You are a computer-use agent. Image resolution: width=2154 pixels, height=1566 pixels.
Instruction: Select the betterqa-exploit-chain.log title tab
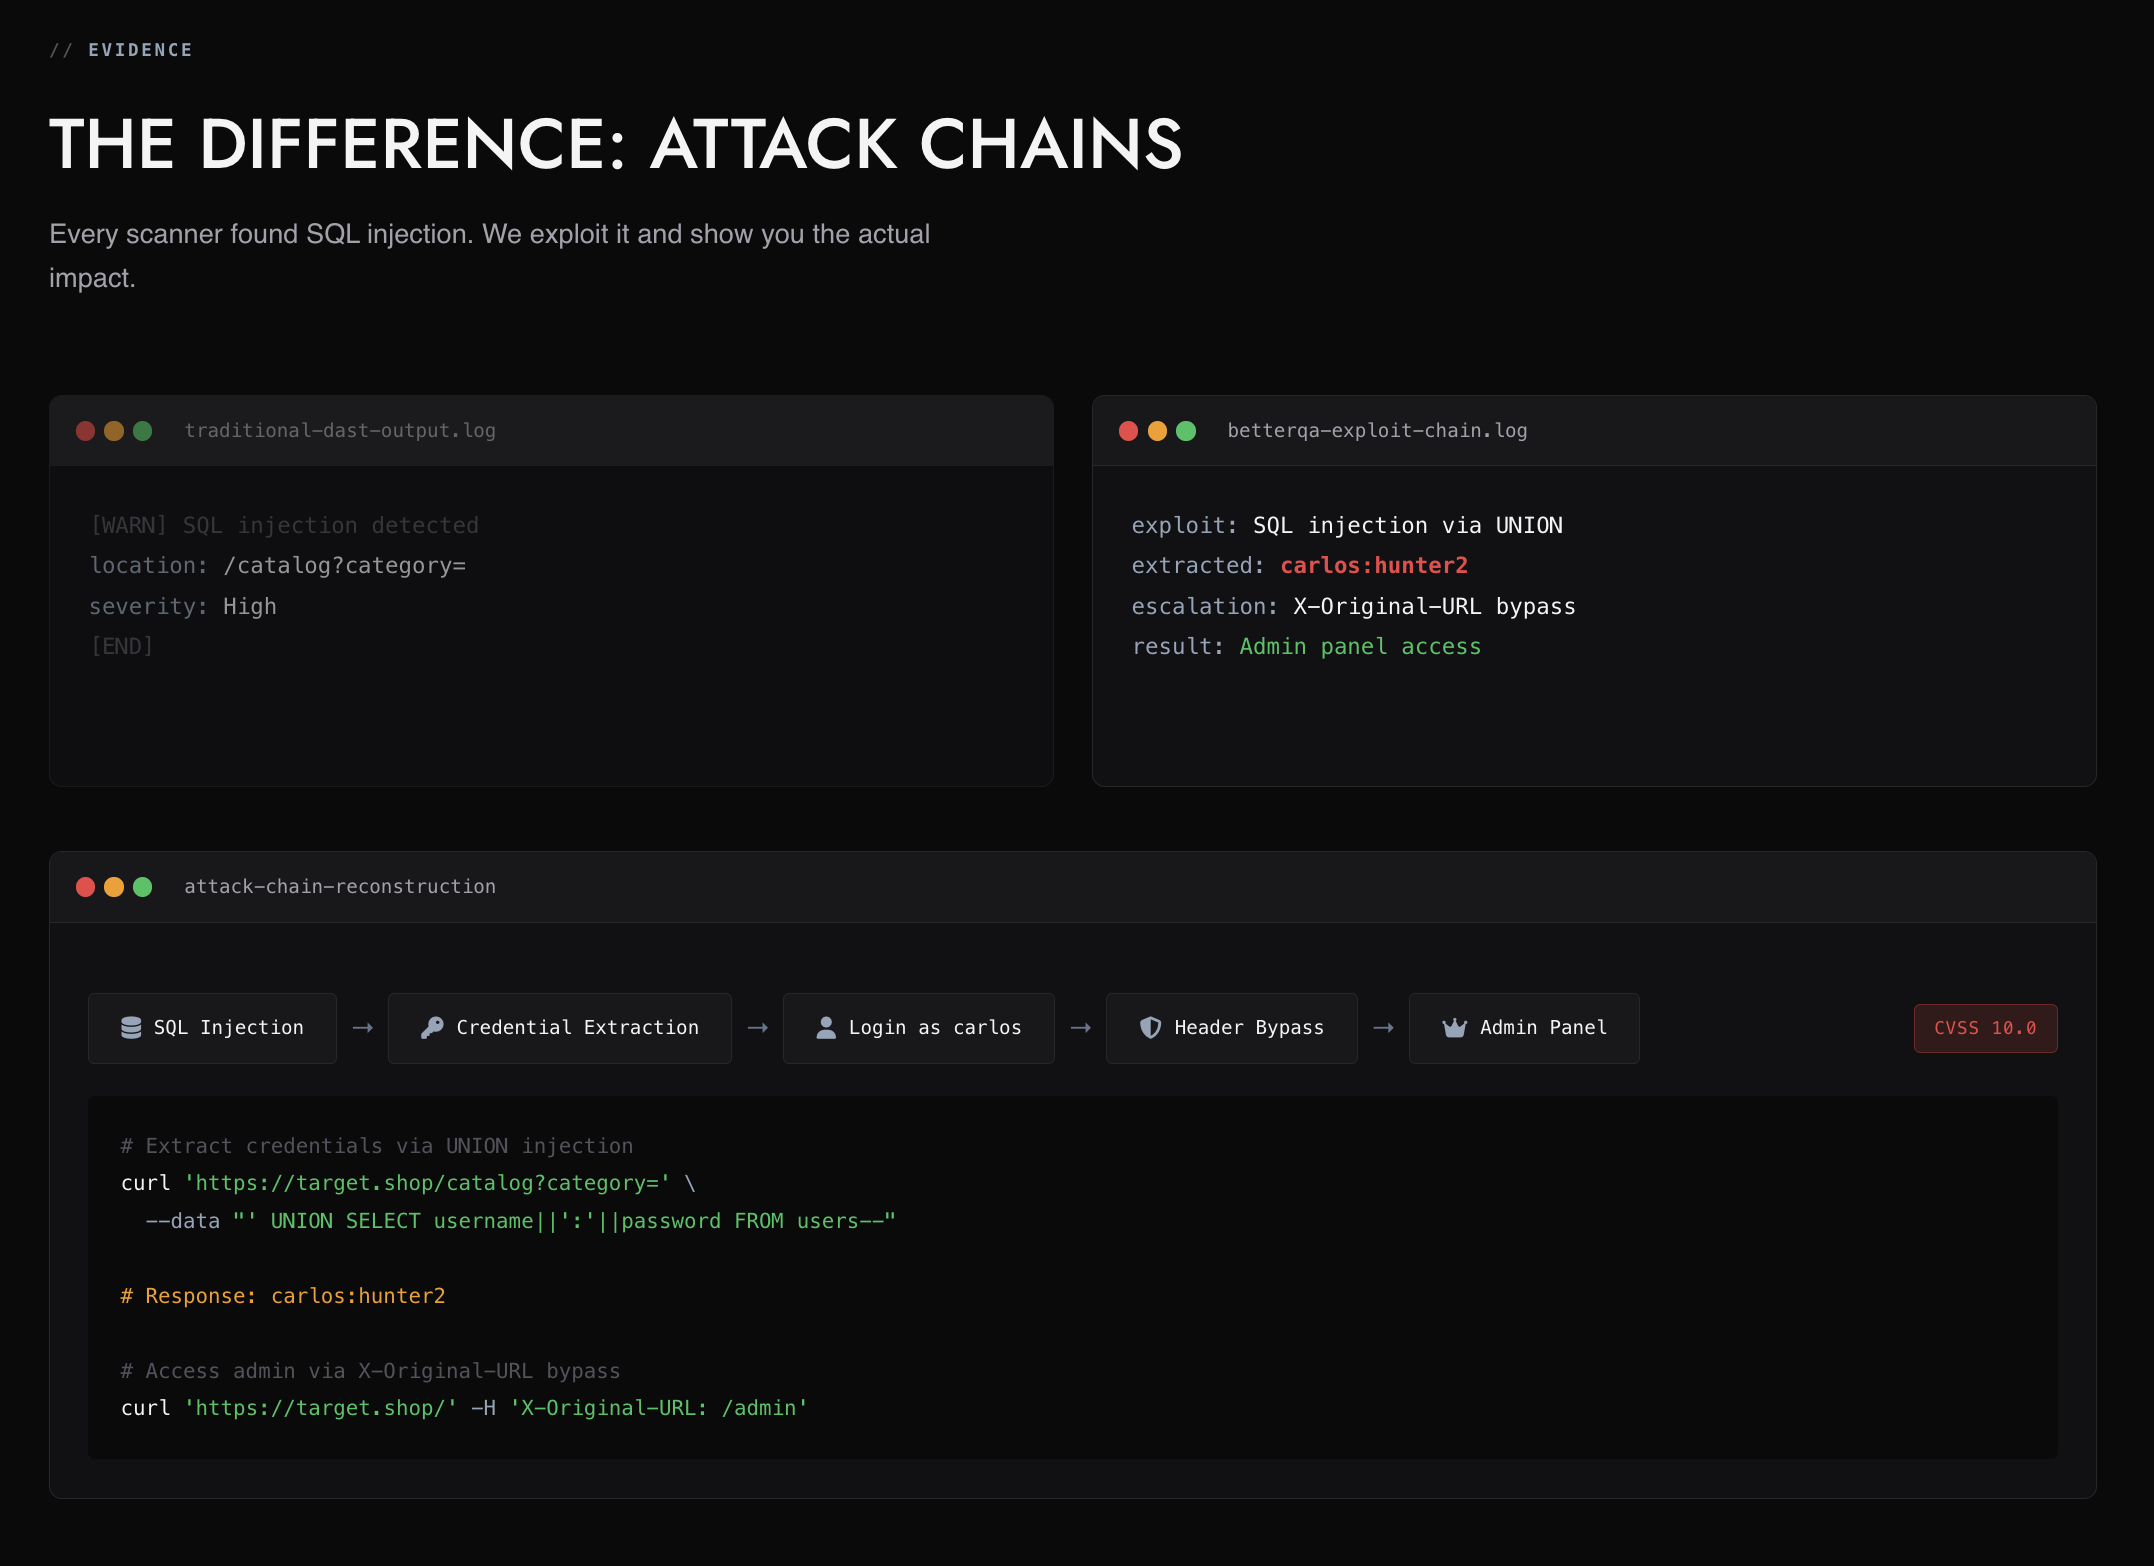point(1376,430)
